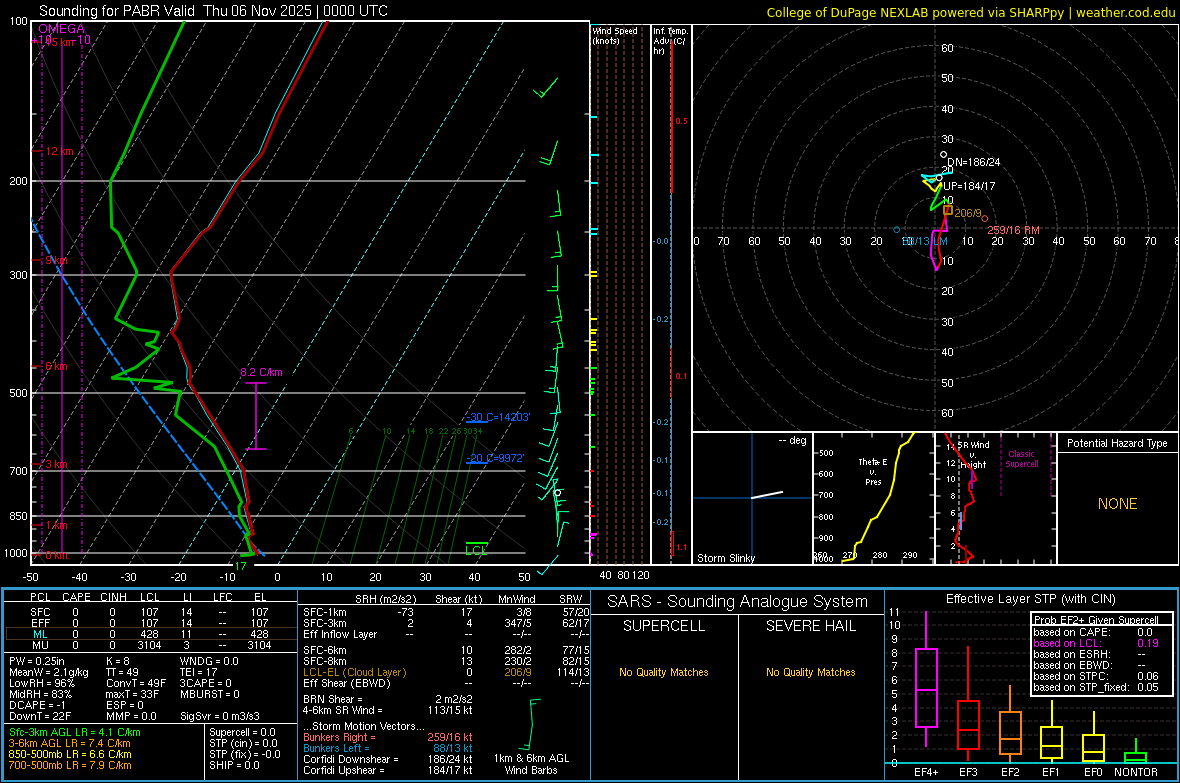This screenshot has width=1180, height=783.
Task: Click the 'Classic Supercell' magenta label
Action: pos(1021,459)
